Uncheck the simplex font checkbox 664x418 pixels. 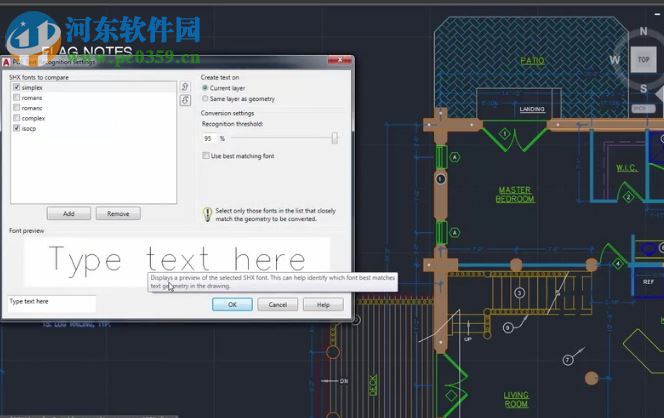pyautogui.click(x=17, y=87)
